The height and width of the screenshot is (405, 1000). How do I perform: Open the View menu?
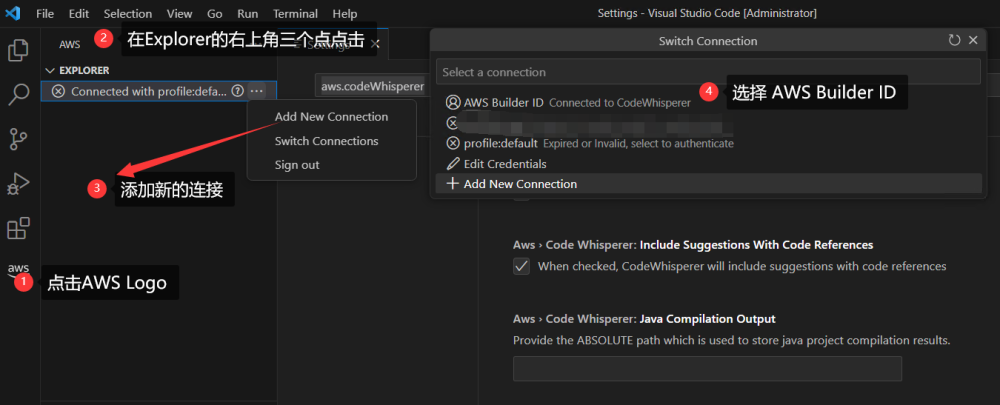179,13
